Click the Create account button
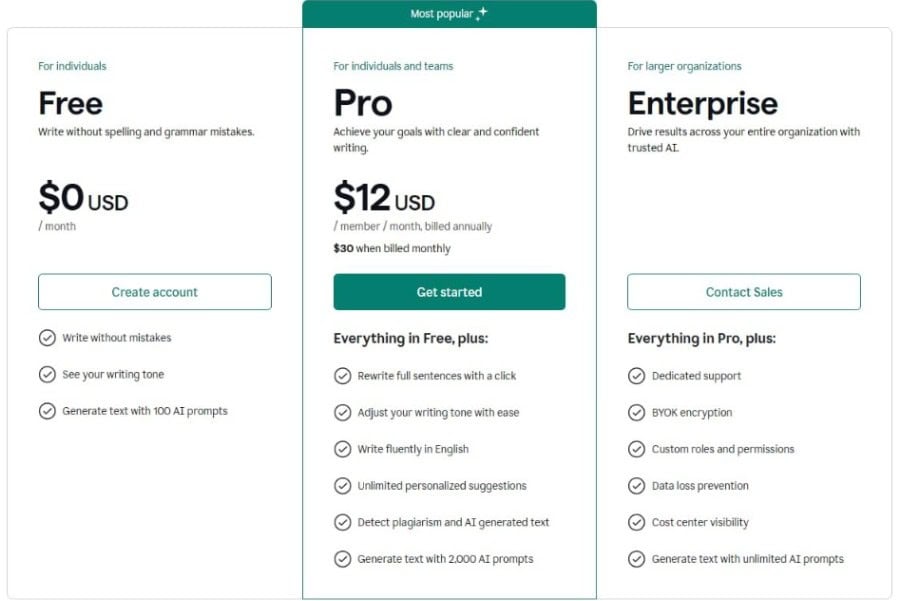The width and height of the screenshot is (898, 601). tap(154, 291)
